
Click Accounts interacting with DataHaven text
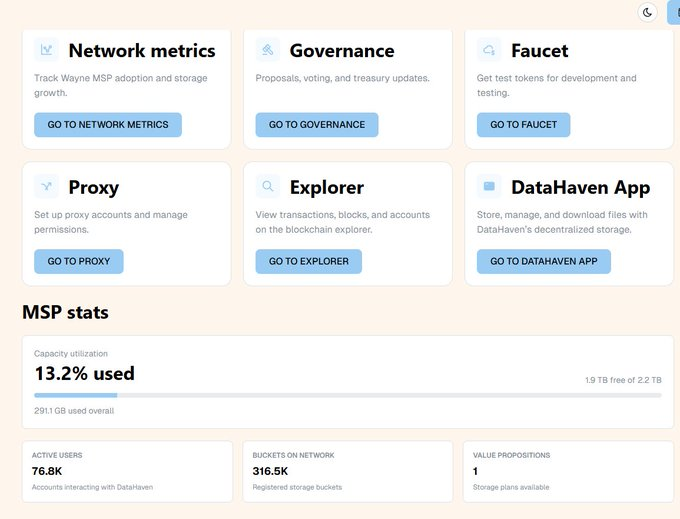92,487
